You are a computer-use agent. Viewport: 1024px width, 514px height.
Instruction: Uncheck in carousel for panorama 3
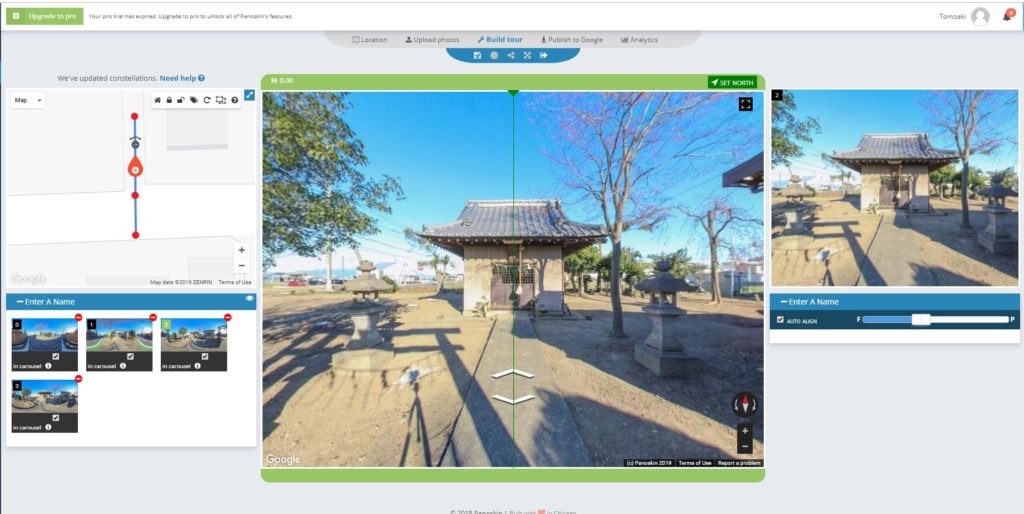(x=56, y=418)
